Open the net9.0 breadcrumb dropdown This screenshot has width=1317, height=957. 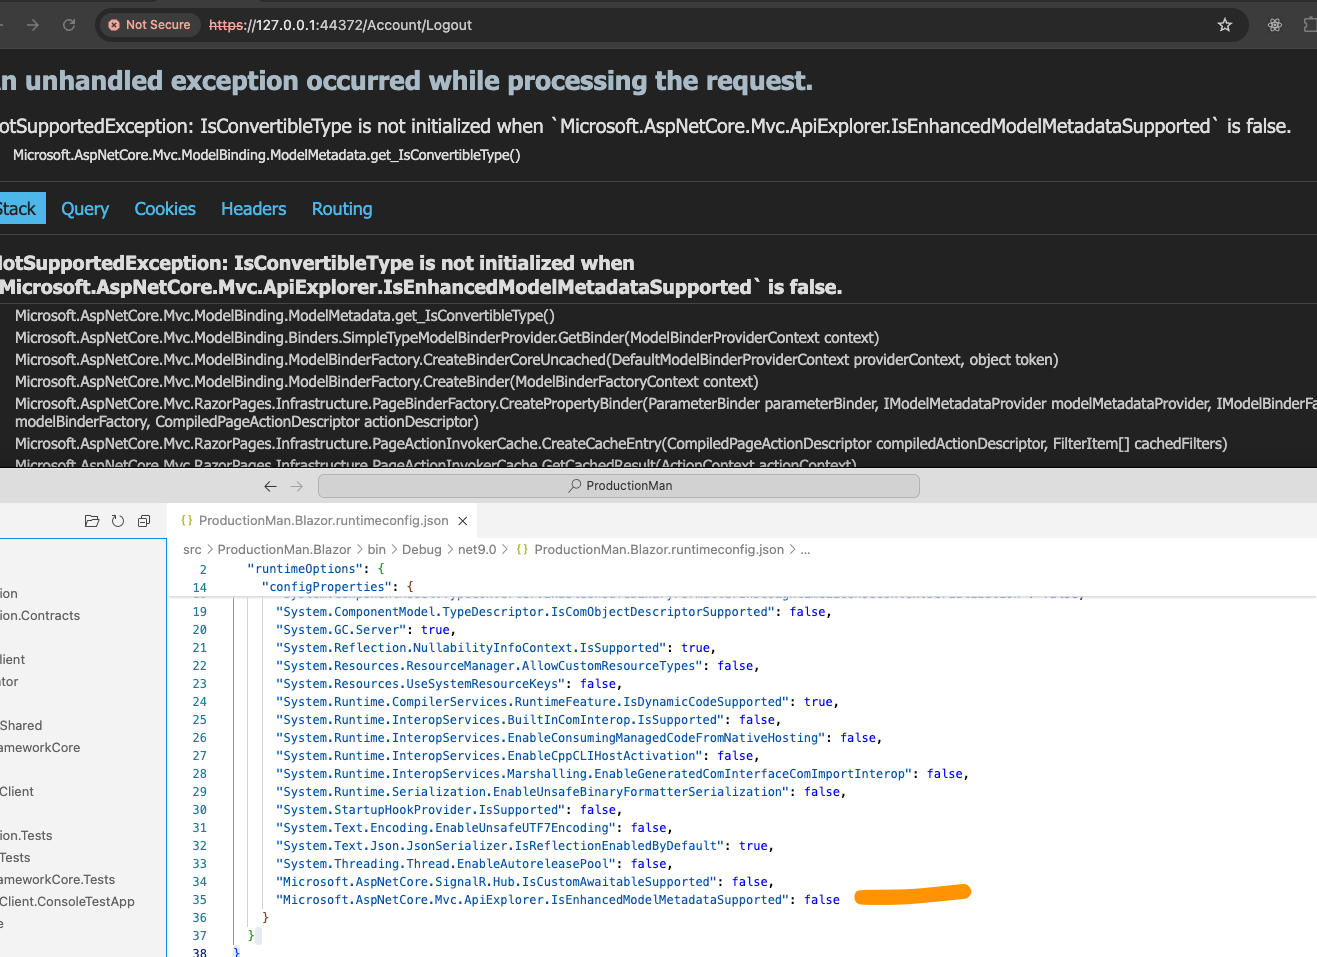[477, 550]
